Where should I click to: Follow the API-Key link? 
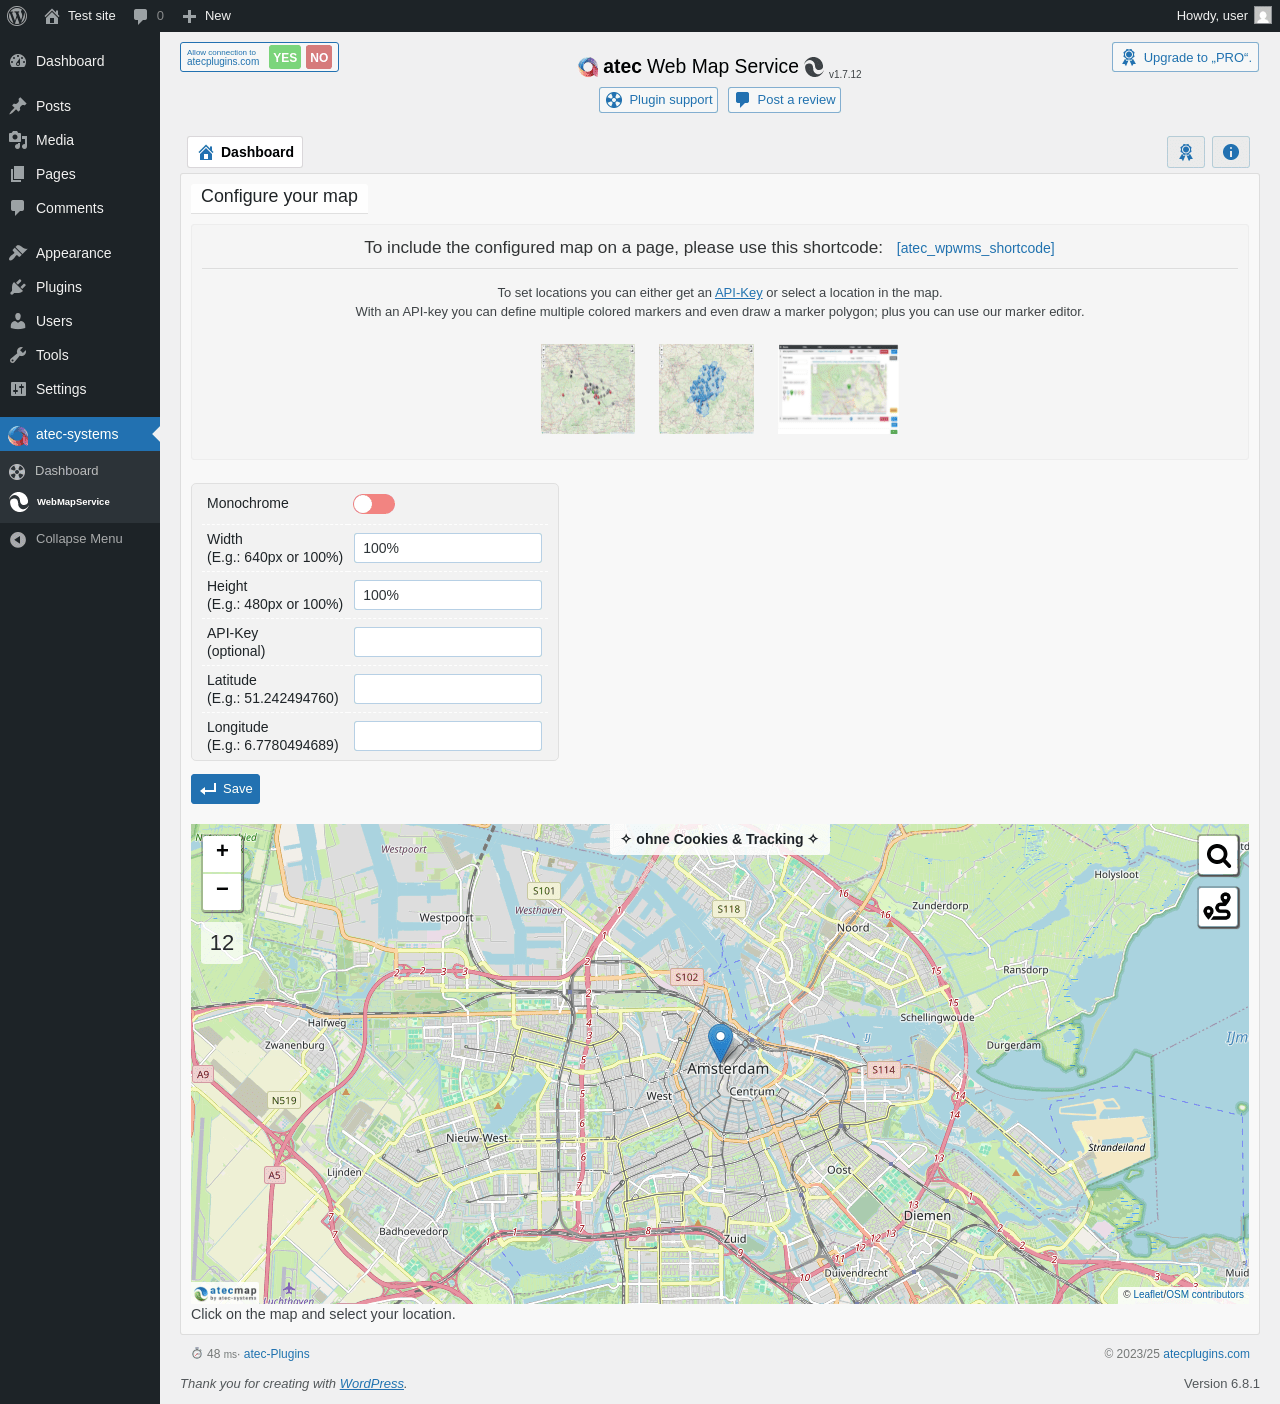pyautogui.click(x=738, y=293)
